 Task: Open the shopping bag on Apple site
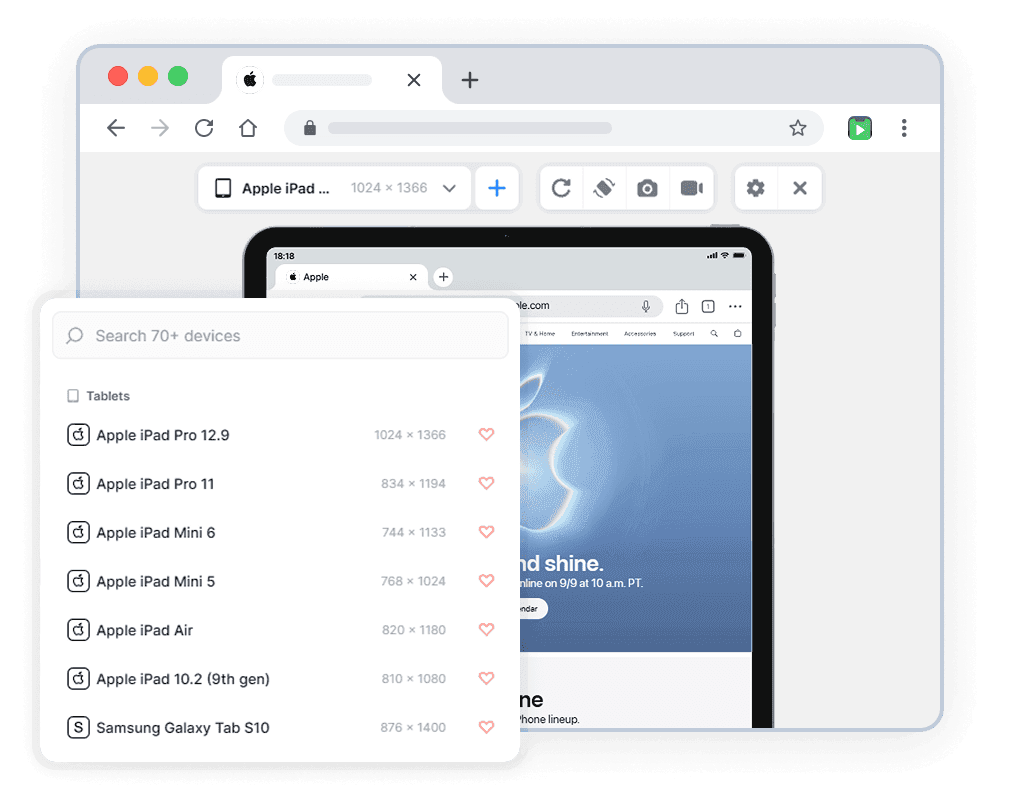point(738,334)
